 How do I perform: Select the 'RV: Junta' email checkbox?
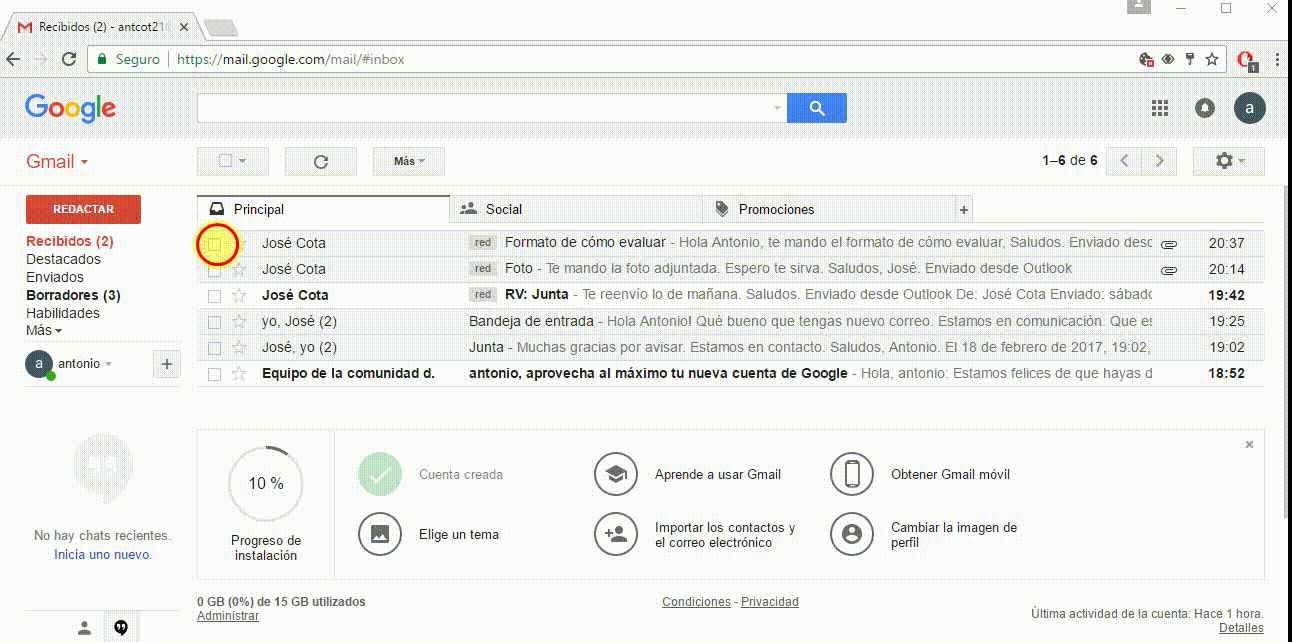pos(214,295)
